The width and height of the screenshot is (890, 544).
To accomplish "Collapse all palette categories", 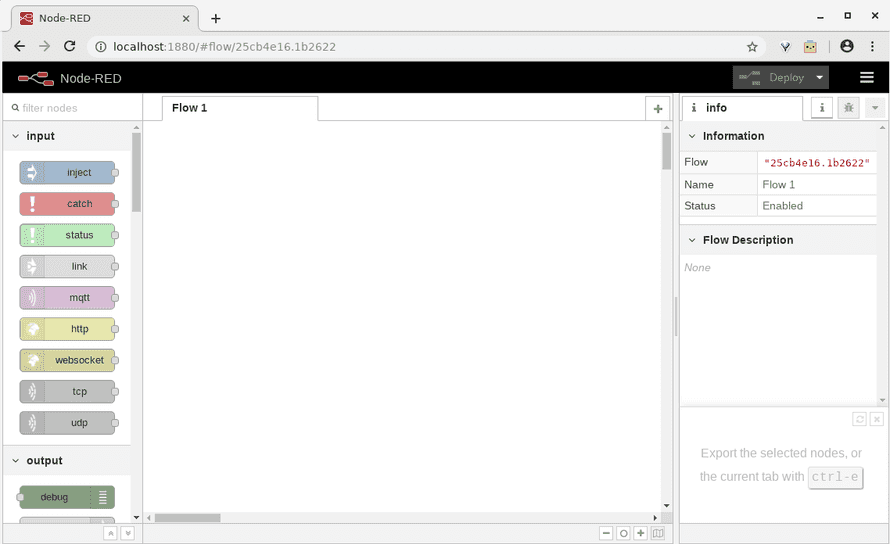I will pyautogui.click(x=111, y=534).
